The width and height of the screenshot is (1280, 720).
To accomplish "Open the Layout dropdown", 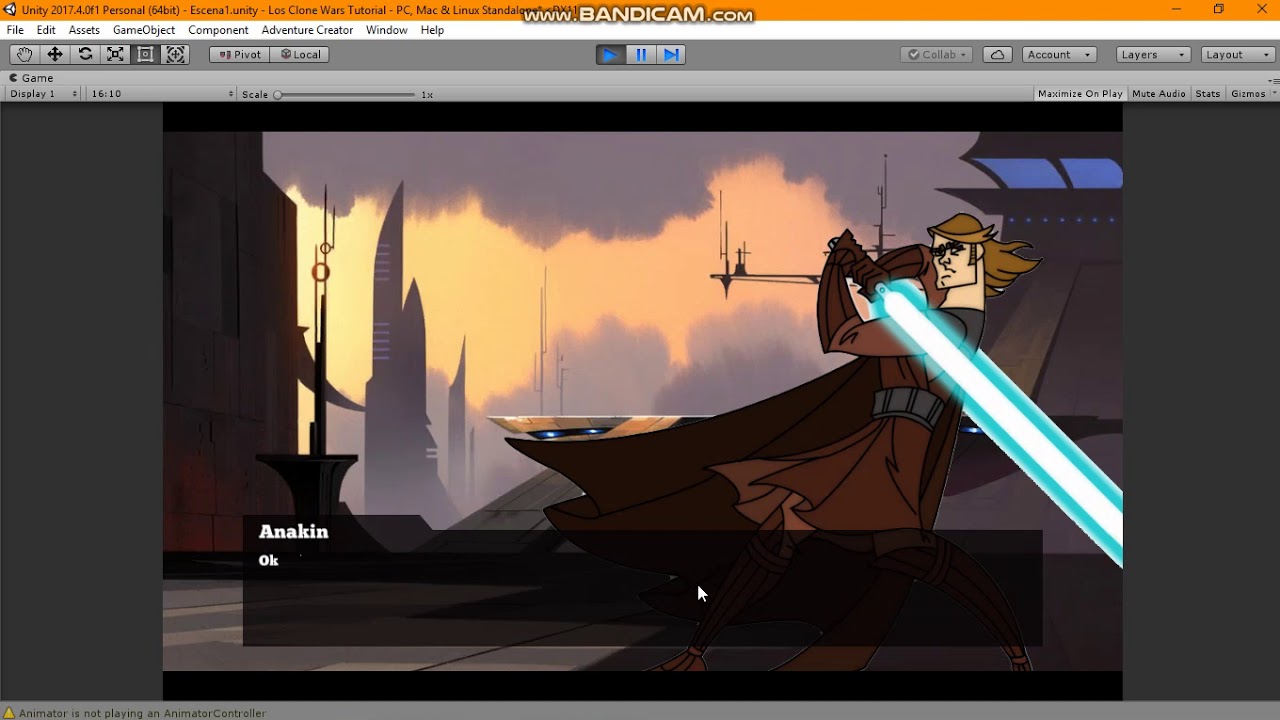I will tap(1238, 55).
